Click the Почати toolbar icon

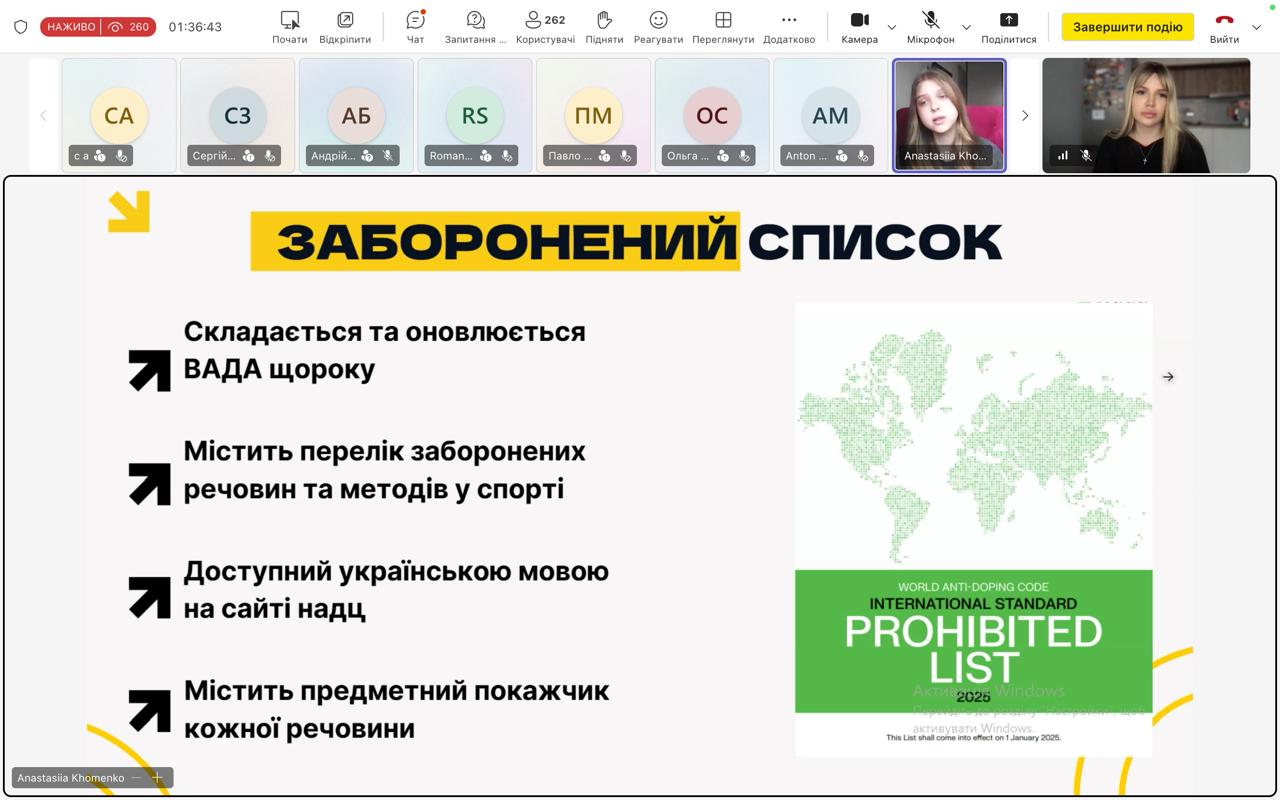pos(290,27)
